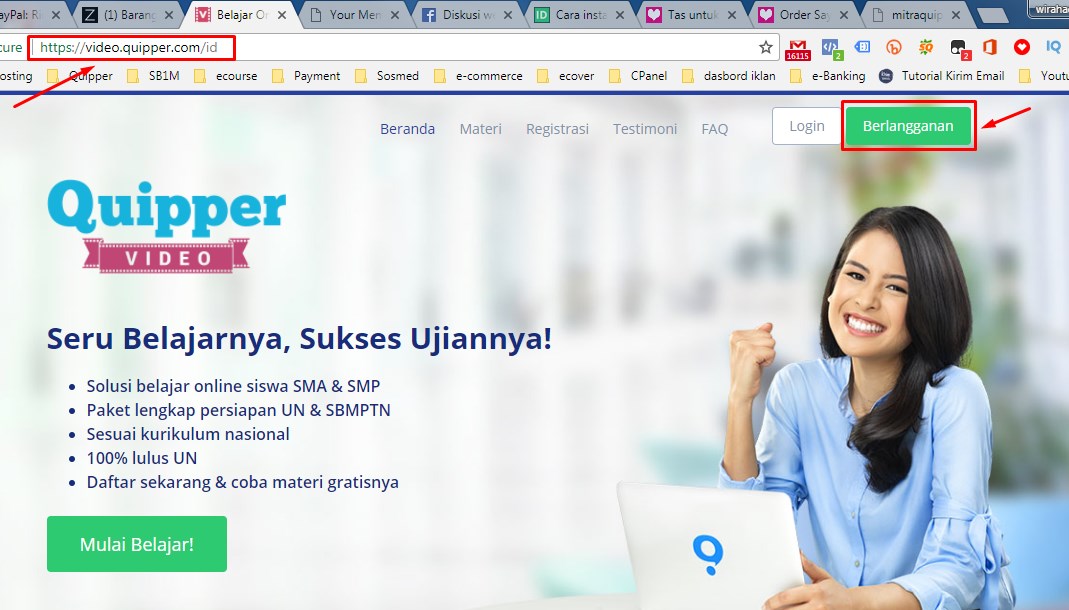Close the Belajar Online tab

click(282, 15)
